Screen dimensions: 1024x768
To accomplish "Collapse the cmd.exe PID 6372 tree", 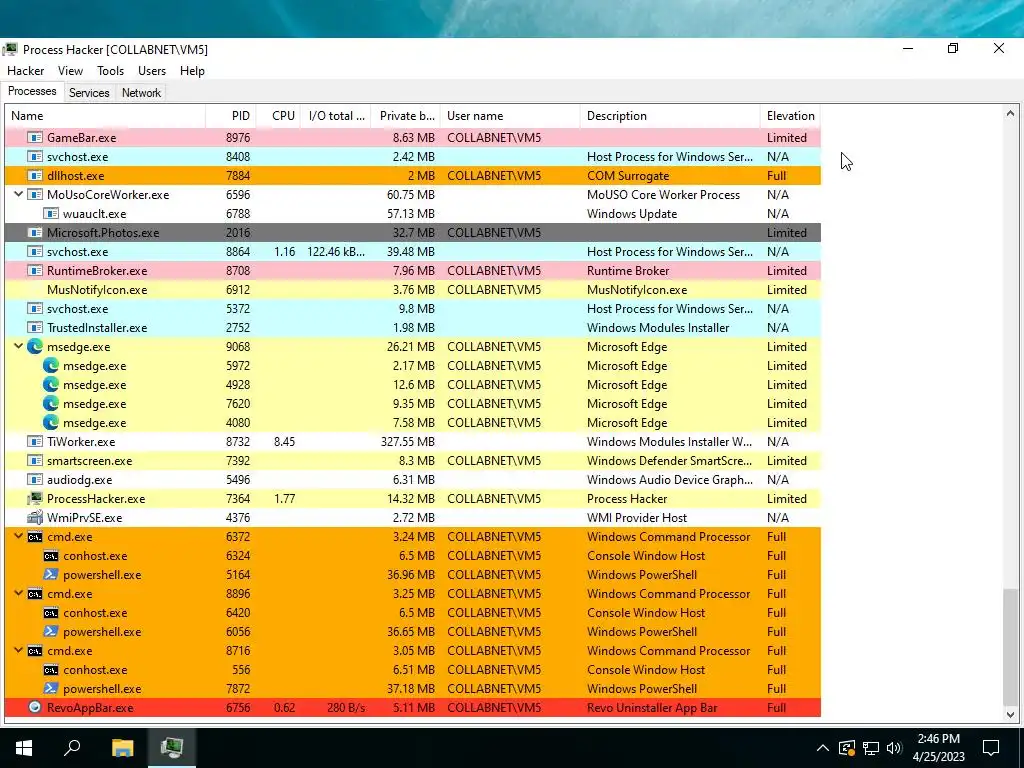I will [x=18, y=537].
